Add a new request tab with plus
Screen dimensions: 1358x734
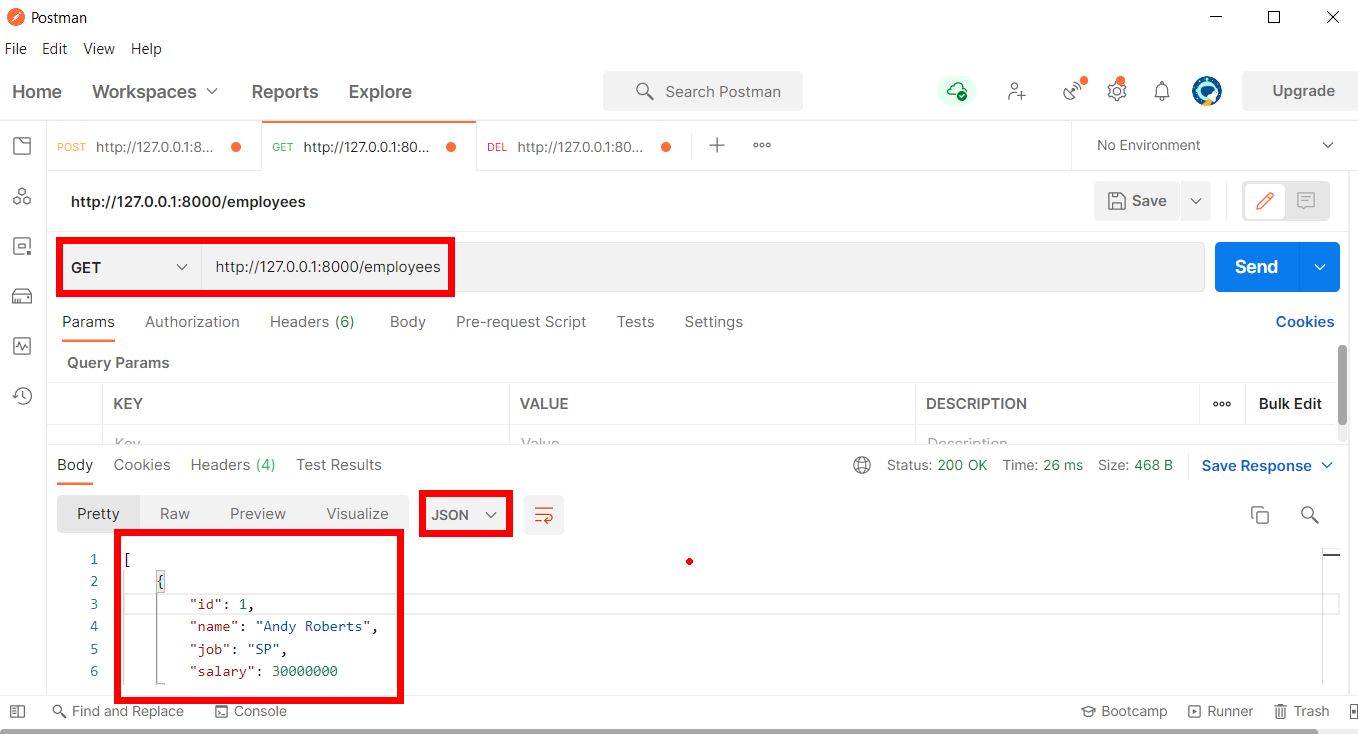point(717,145)
